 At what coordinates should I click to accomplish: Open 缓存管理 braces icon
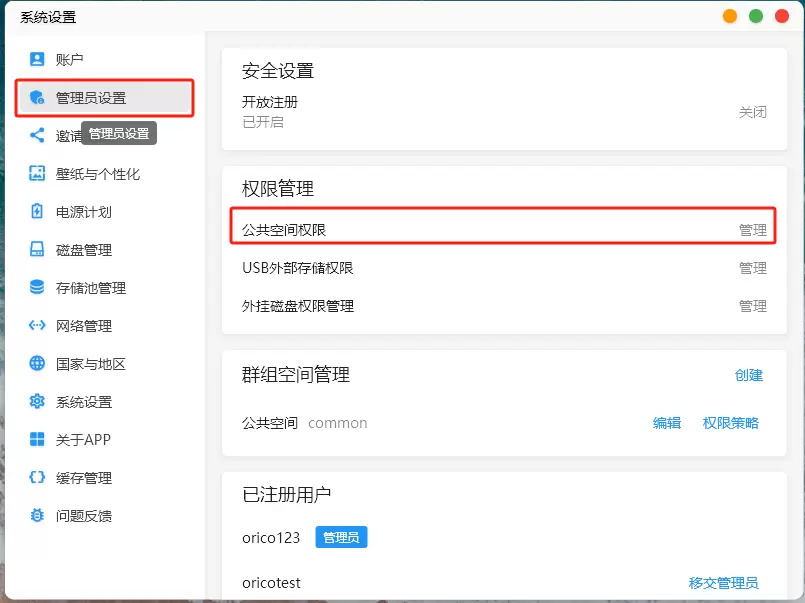coord(37,477)
